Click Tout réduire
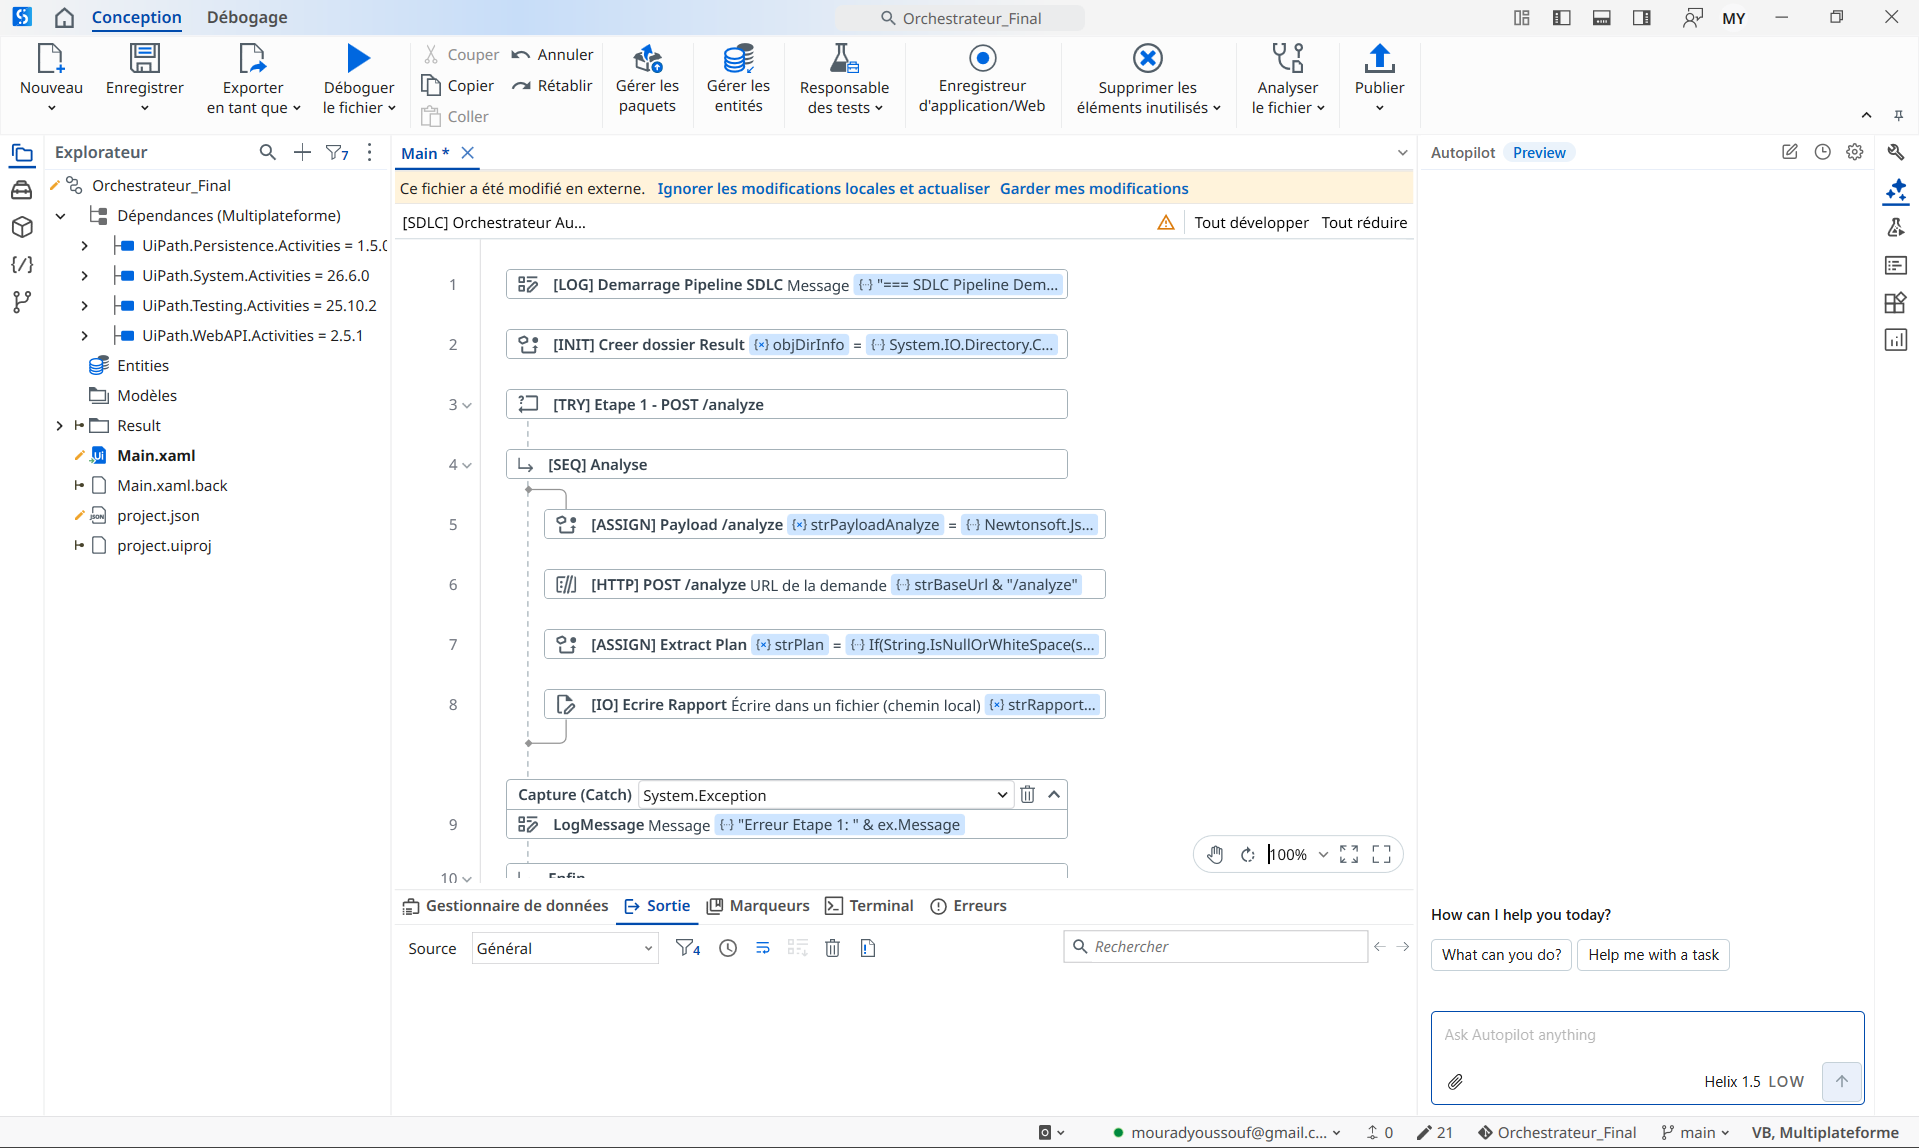 (1364, 222)
